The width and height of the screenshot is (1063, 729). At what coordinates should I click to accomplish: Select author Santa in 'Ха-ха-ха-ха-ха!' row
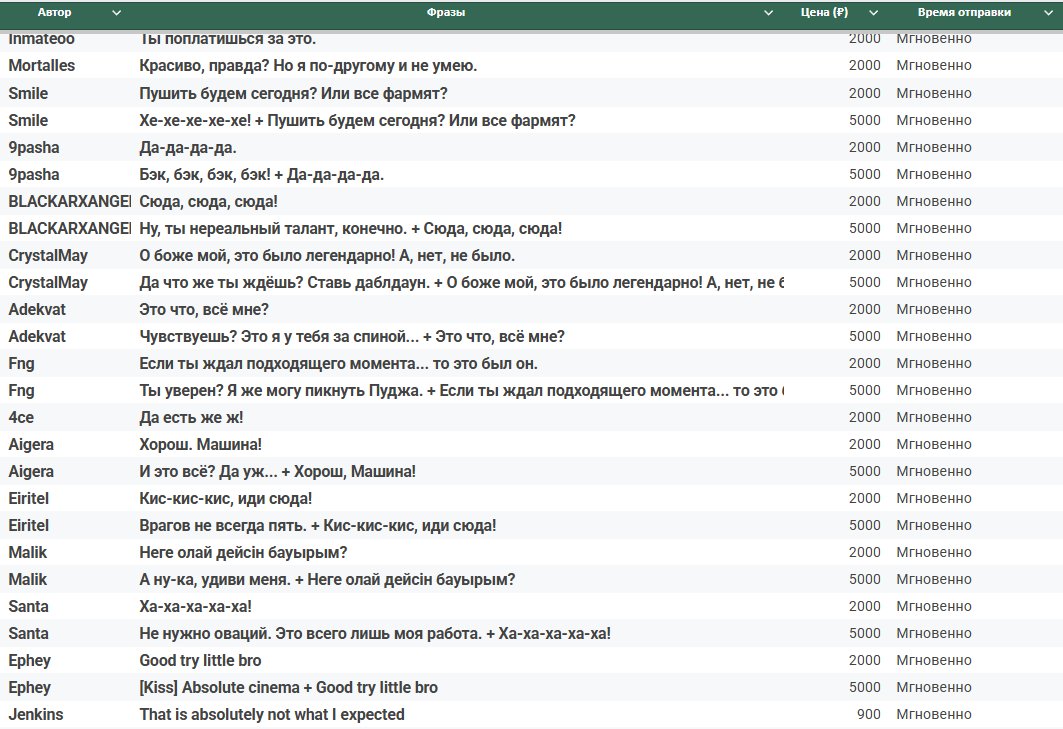pos(28,606)
